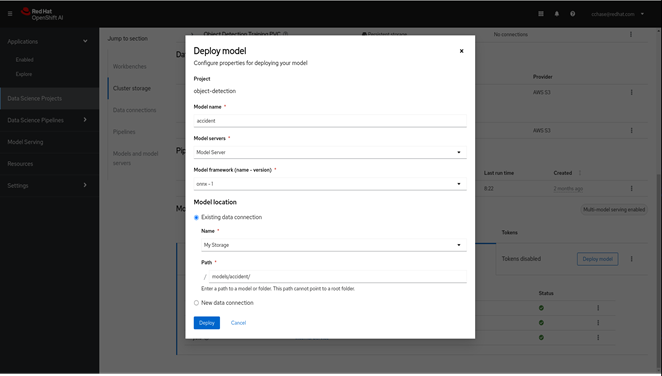This screenshot has height=376, width=662.
Task: Click the Tokens column header
Action: pos(510,233)
